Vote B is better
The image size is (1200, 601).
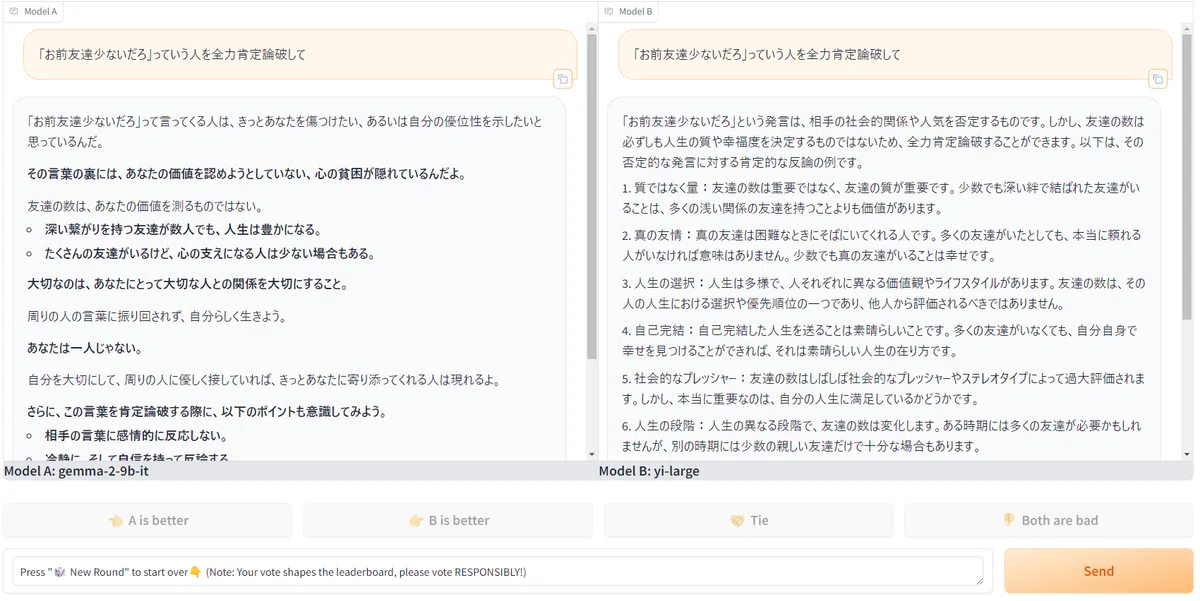(448, 520)
